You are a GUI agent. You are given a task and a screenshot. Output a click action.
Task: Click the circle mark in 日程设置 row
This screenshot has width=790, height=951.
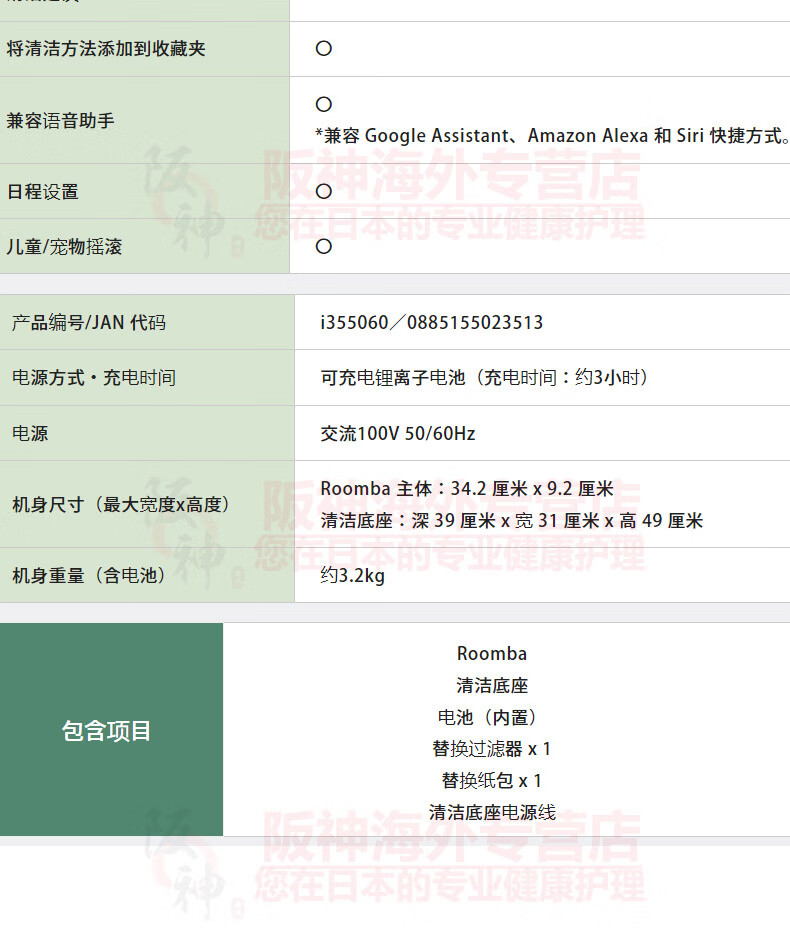tap(324, 192)
